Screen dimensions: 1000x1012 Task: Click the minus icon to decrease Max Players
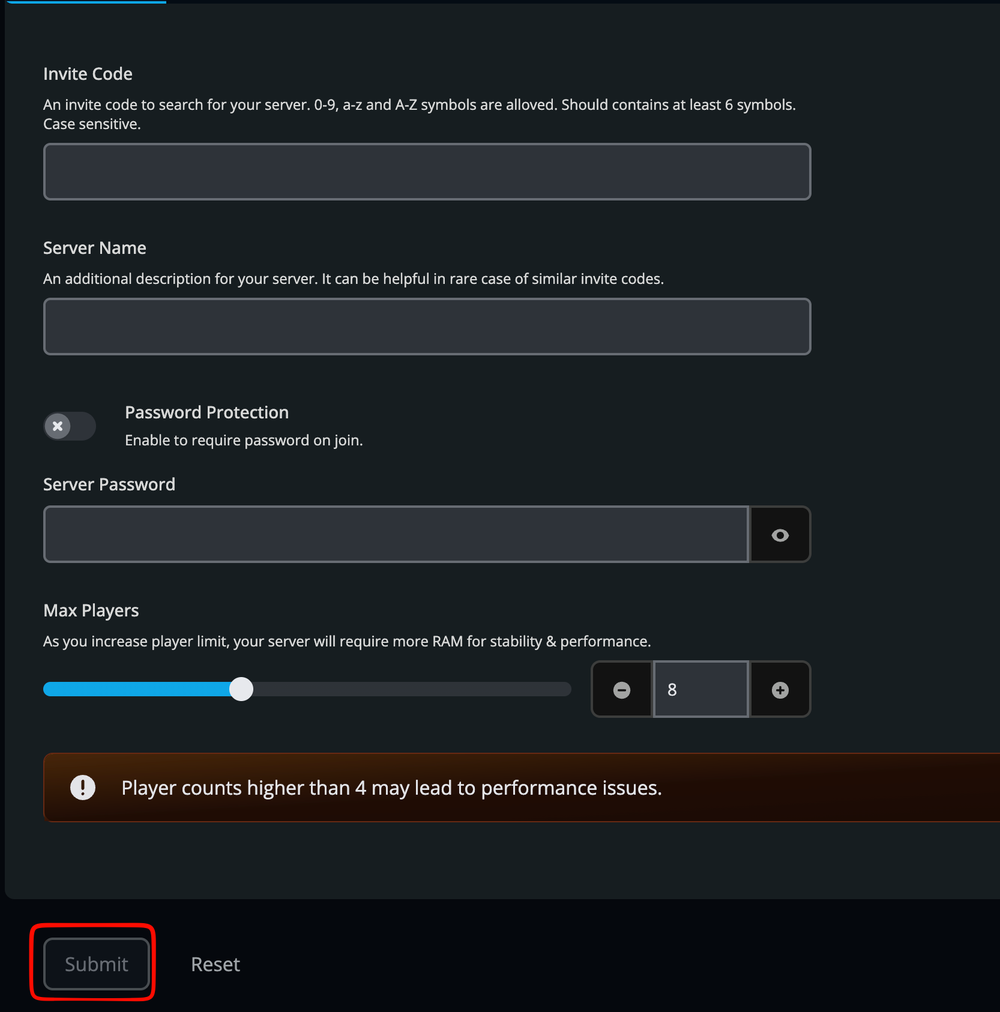621,689
